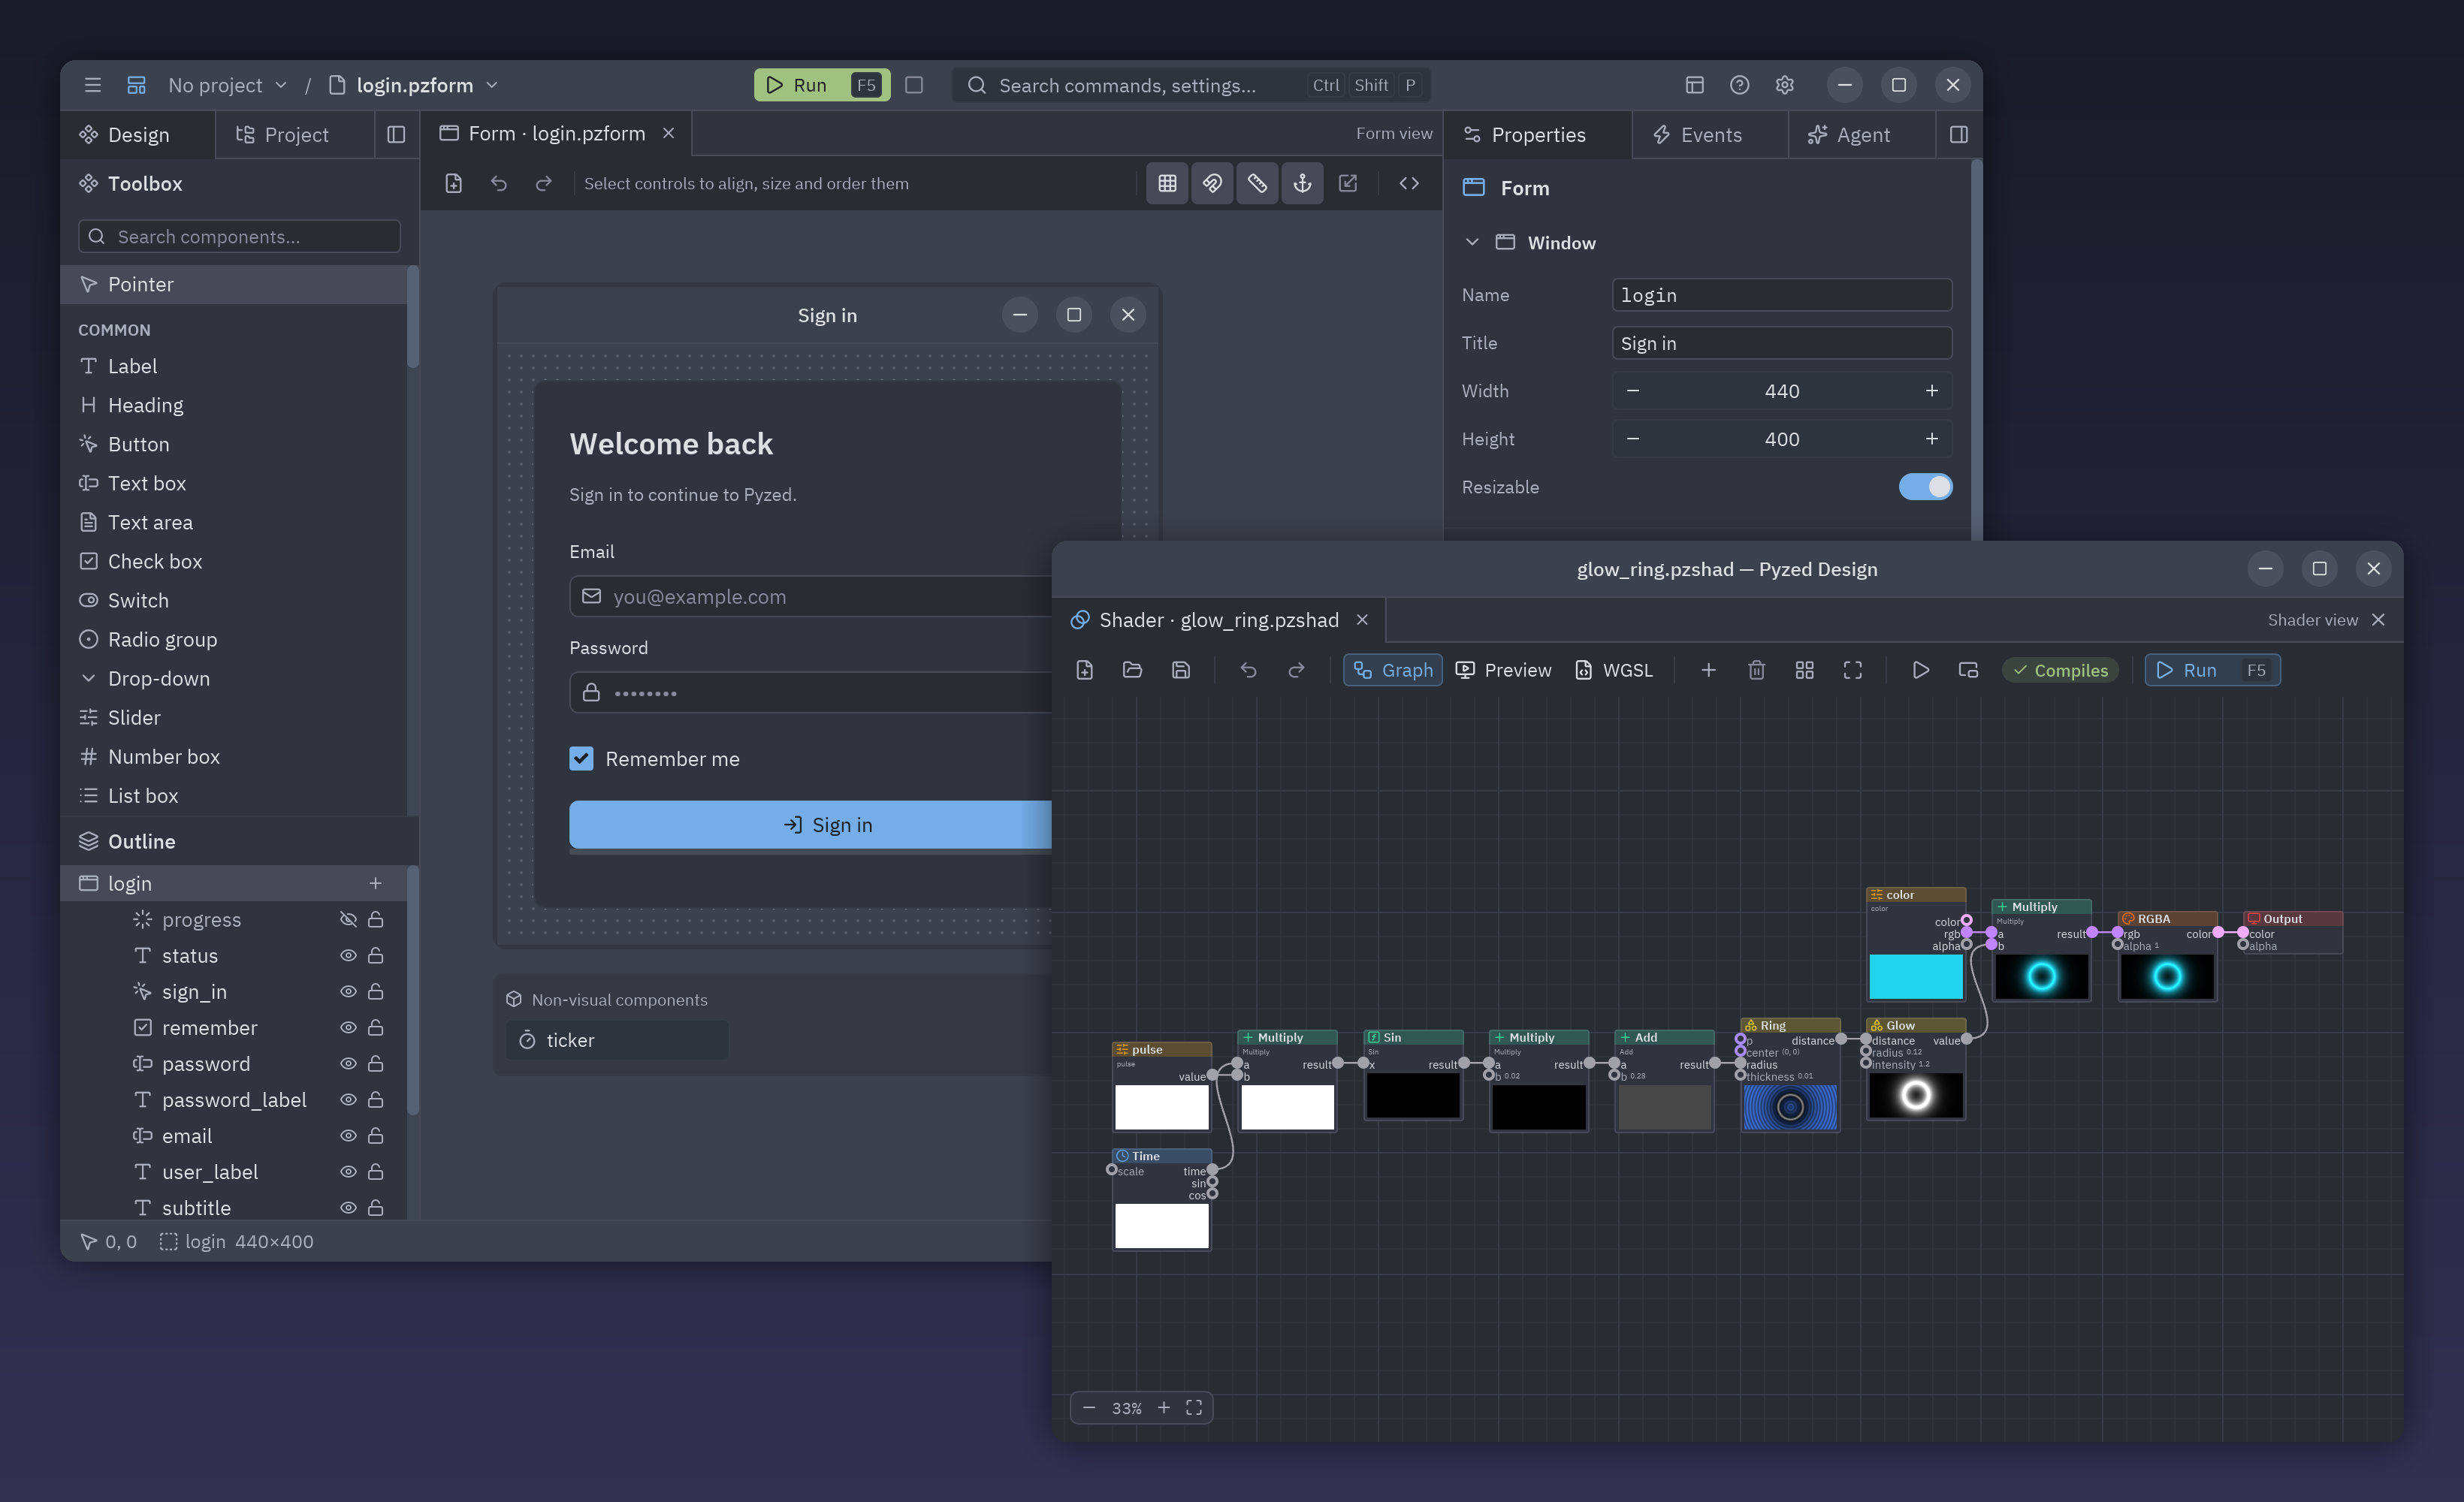Screen dimensions: 2464x1502
Task: Click the Search components input field
Action: click(x=239, y=236)
